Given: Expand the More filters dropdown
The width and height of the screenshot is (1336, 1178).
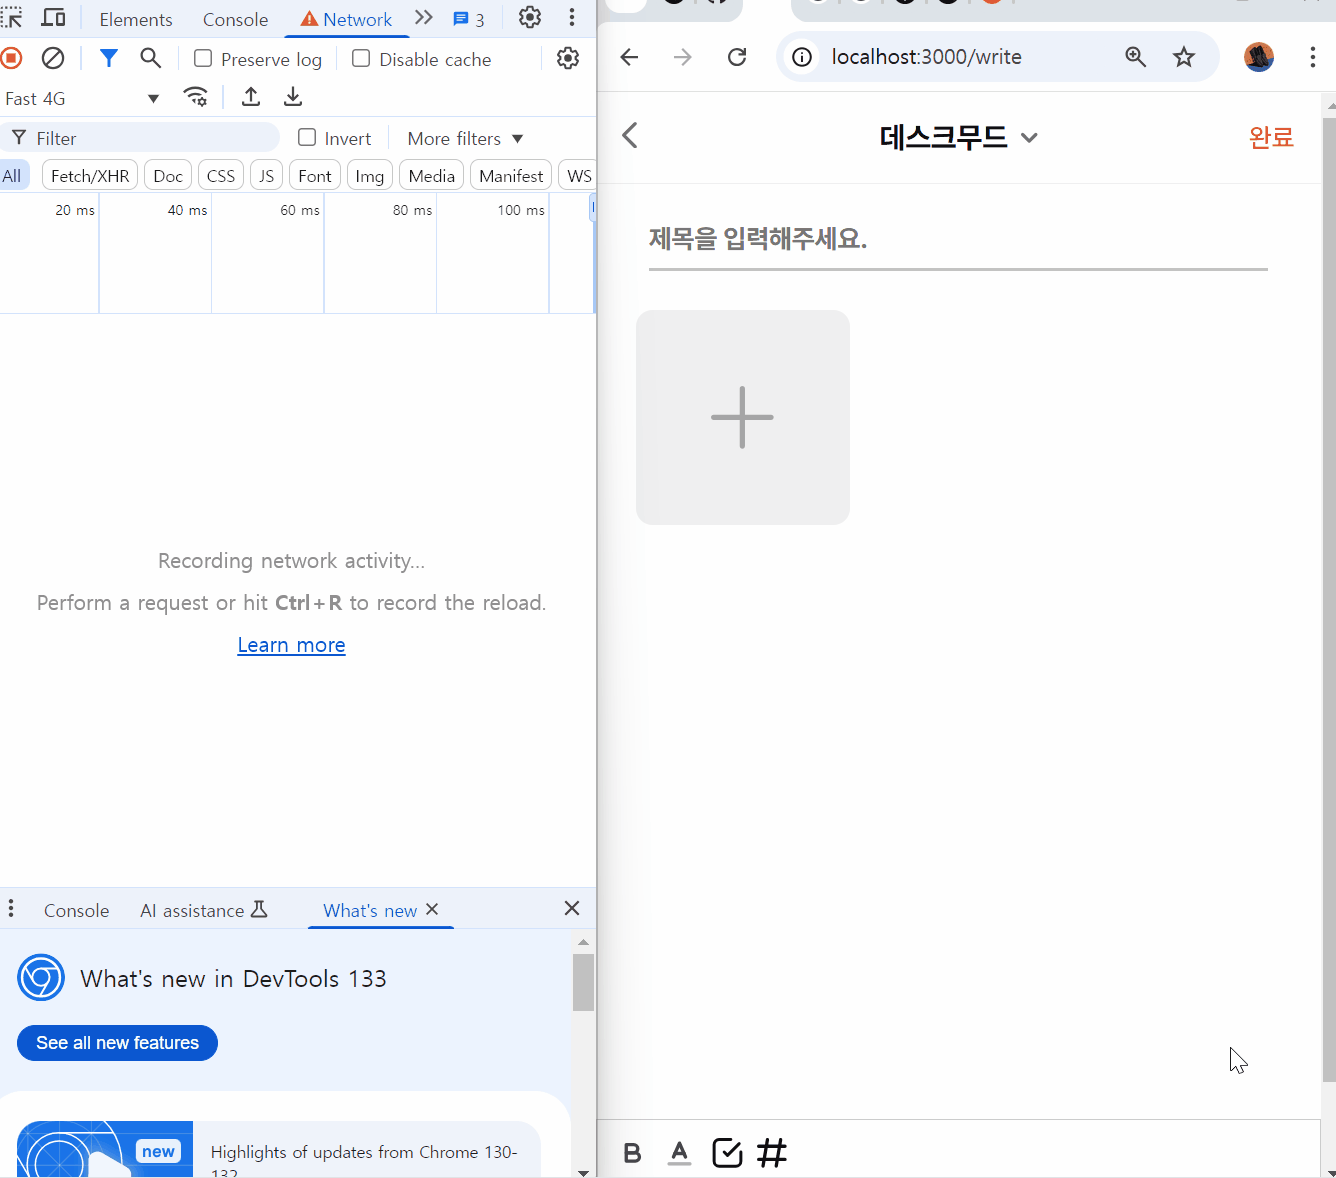Looking at the screenshot, I should 465,138.
